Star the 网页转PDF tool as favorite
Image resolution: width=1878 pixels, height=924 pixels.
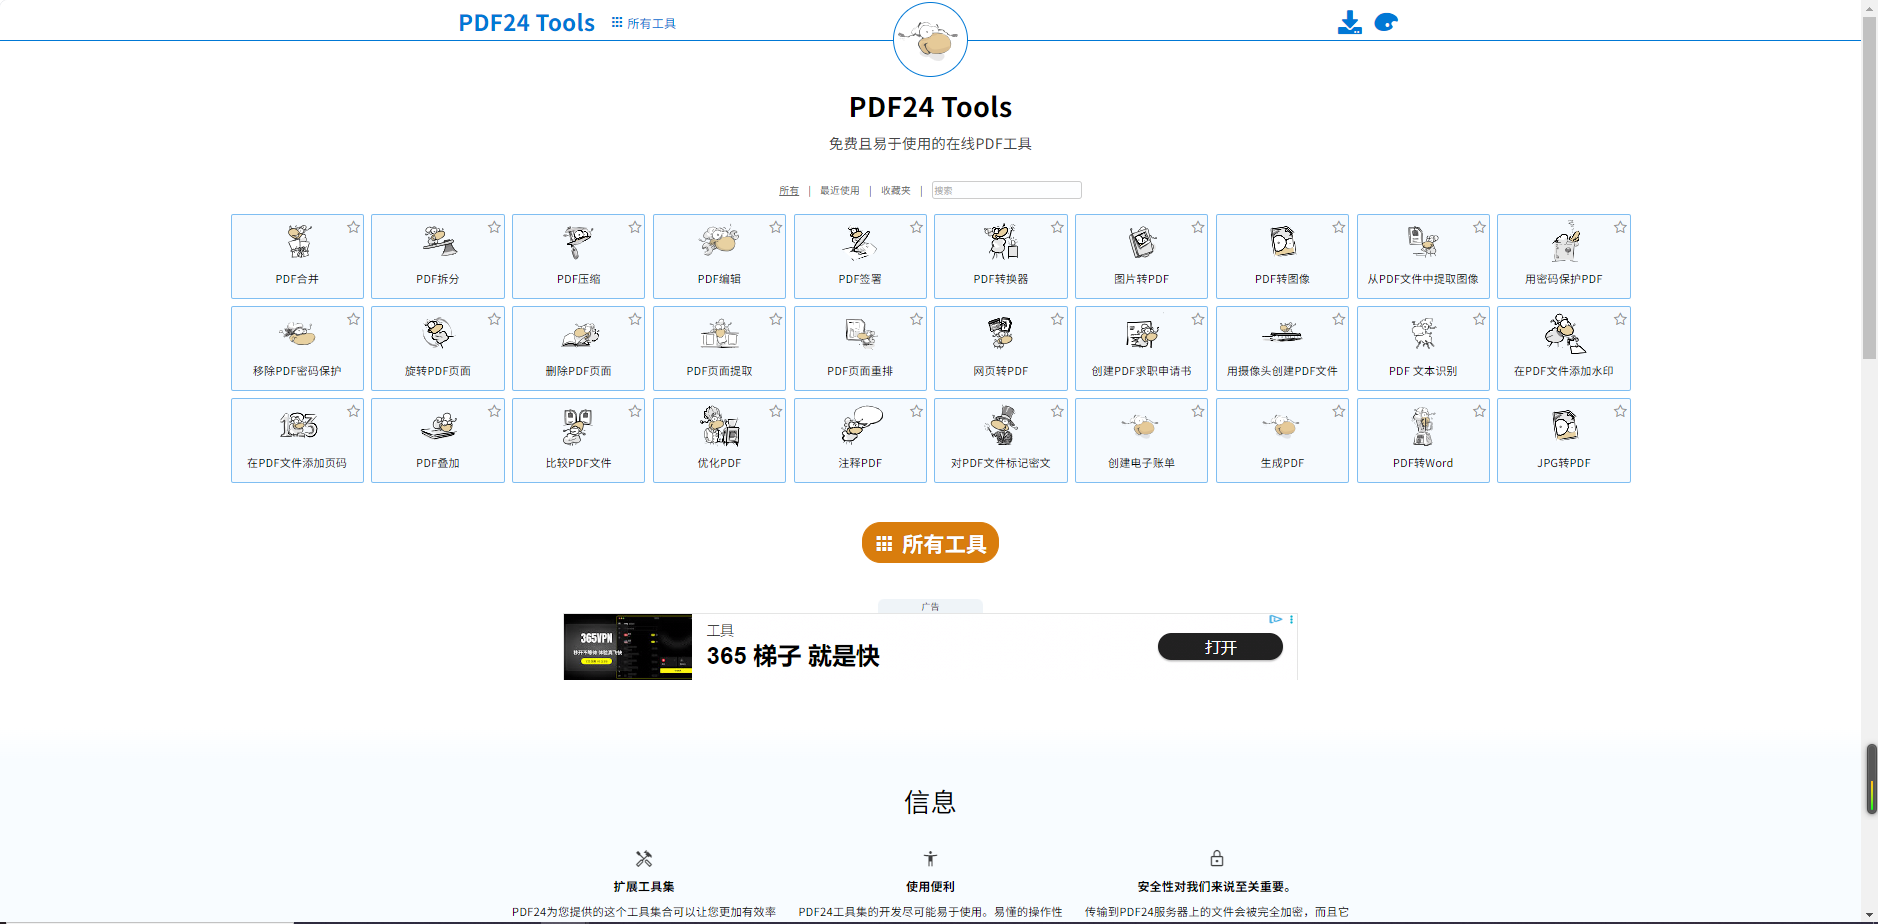pos(1057,320)
